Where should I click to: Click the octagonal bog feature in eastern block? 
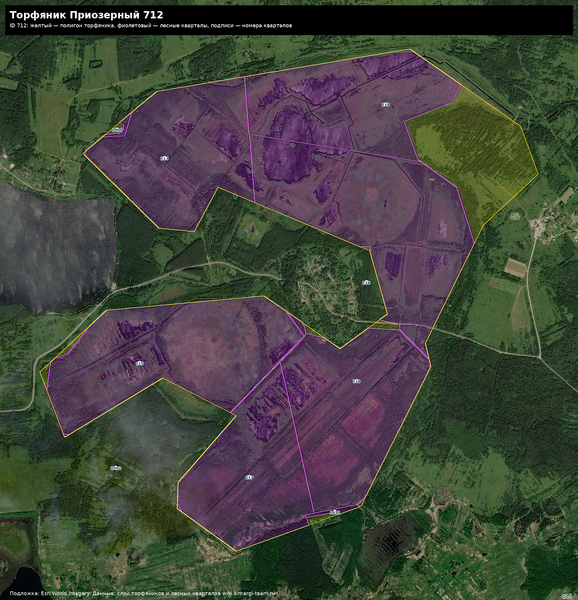click(379, 199)
